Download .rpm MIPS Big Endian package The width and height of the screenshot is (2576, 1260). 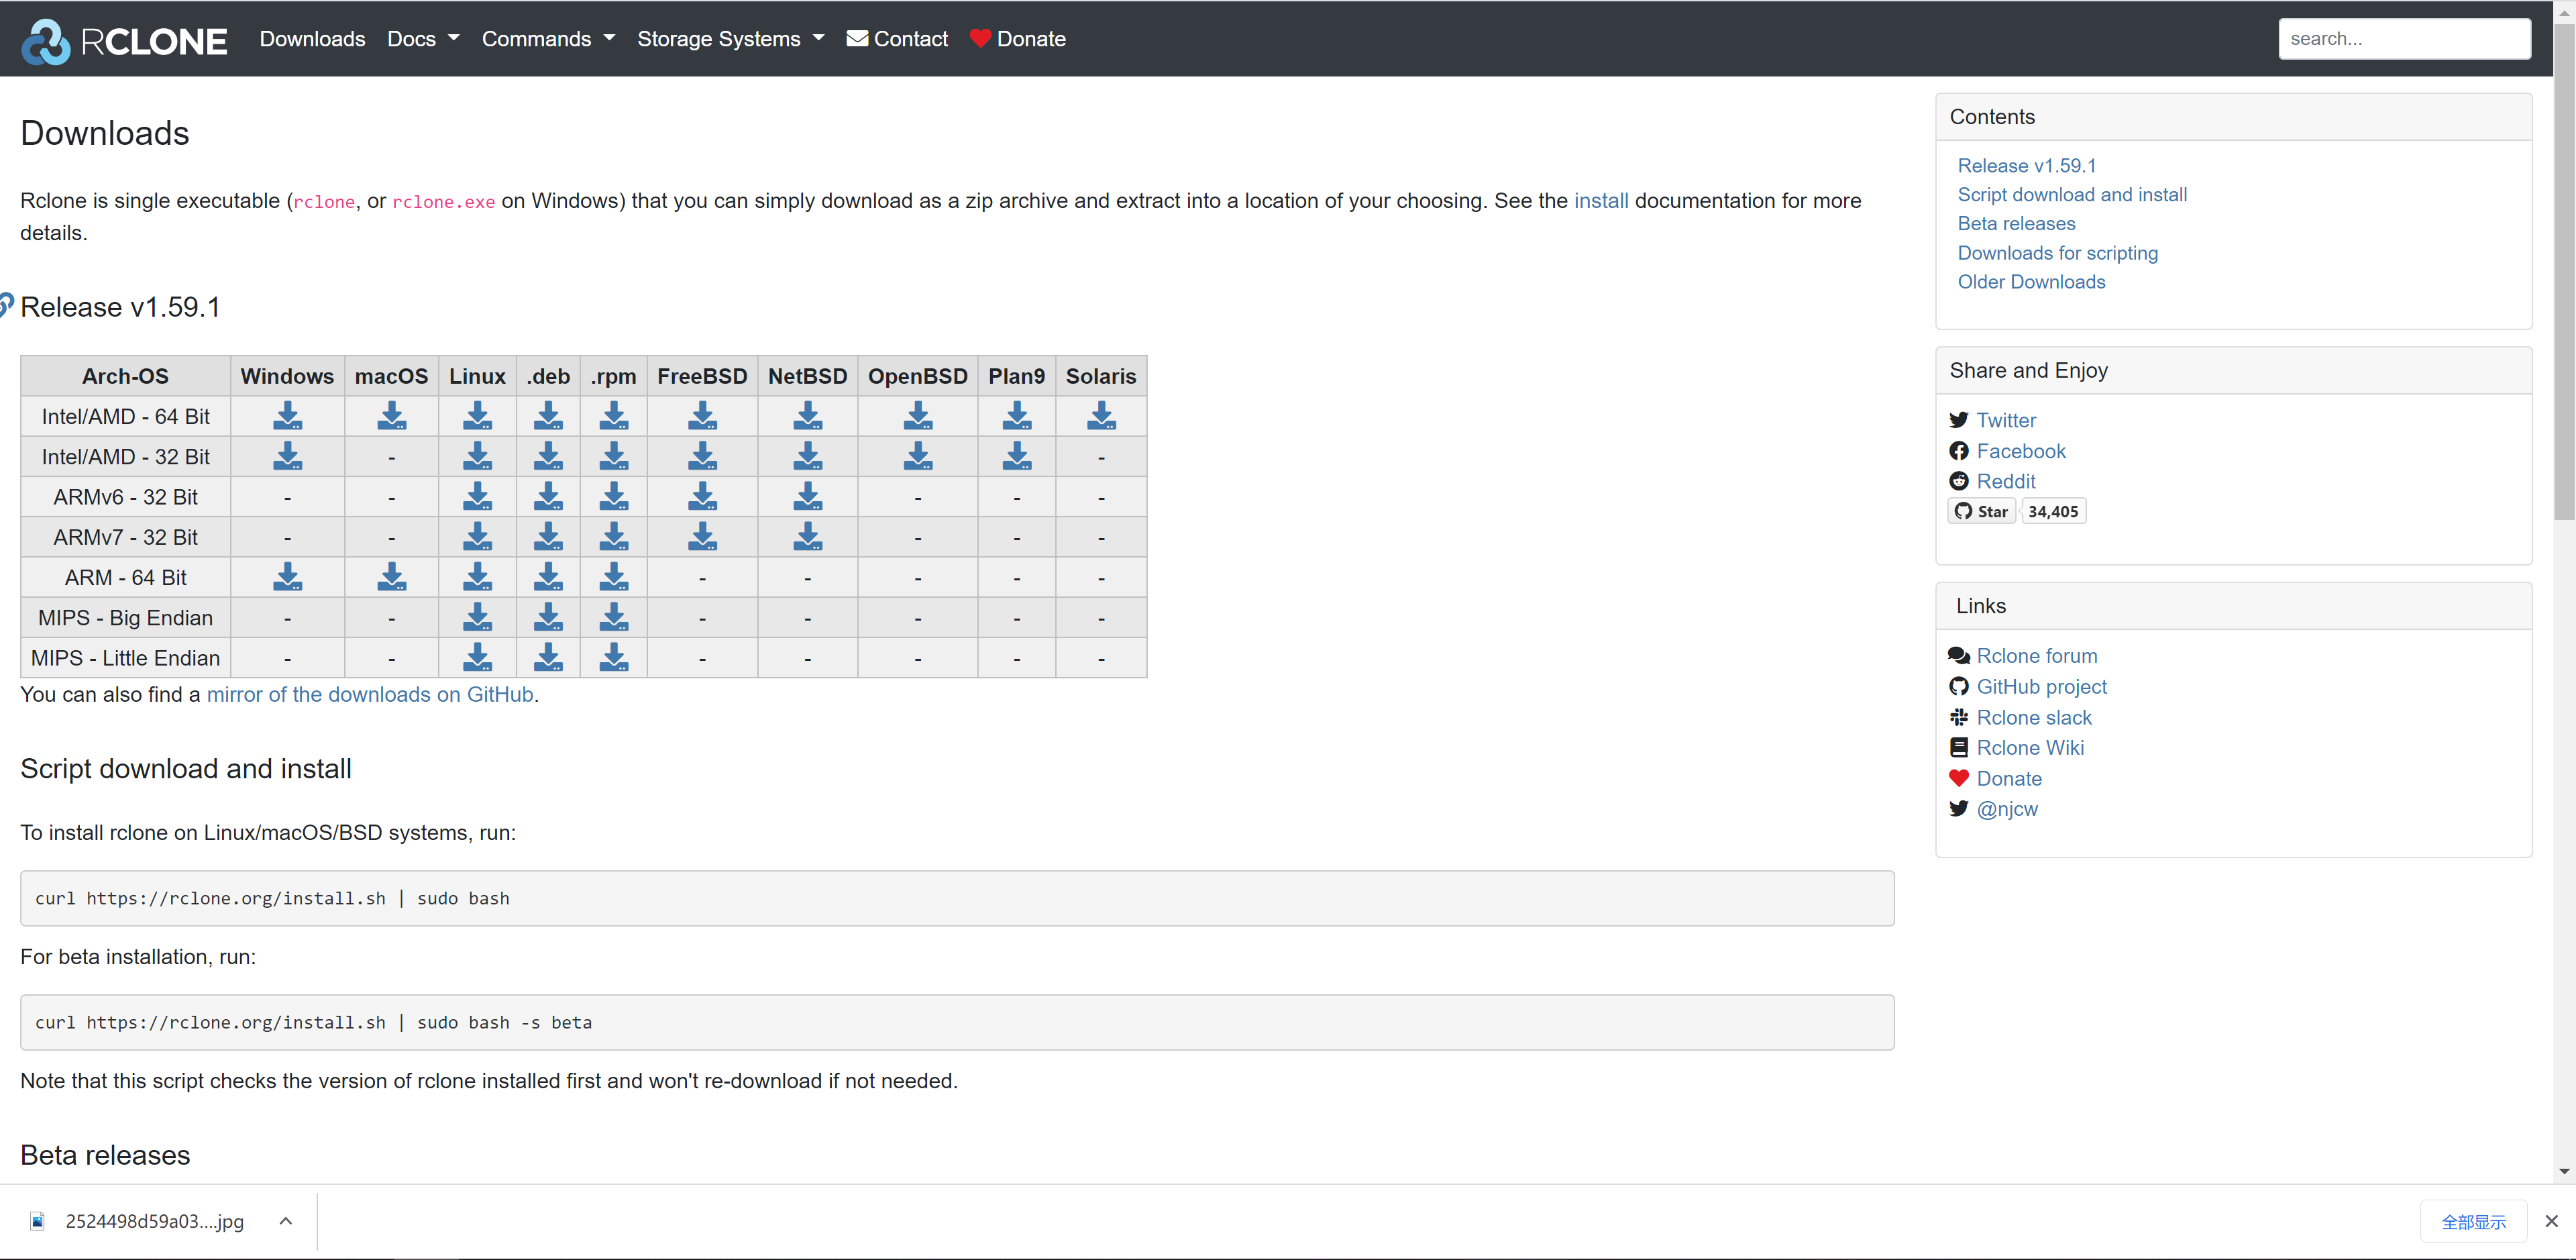pos(613,617)
